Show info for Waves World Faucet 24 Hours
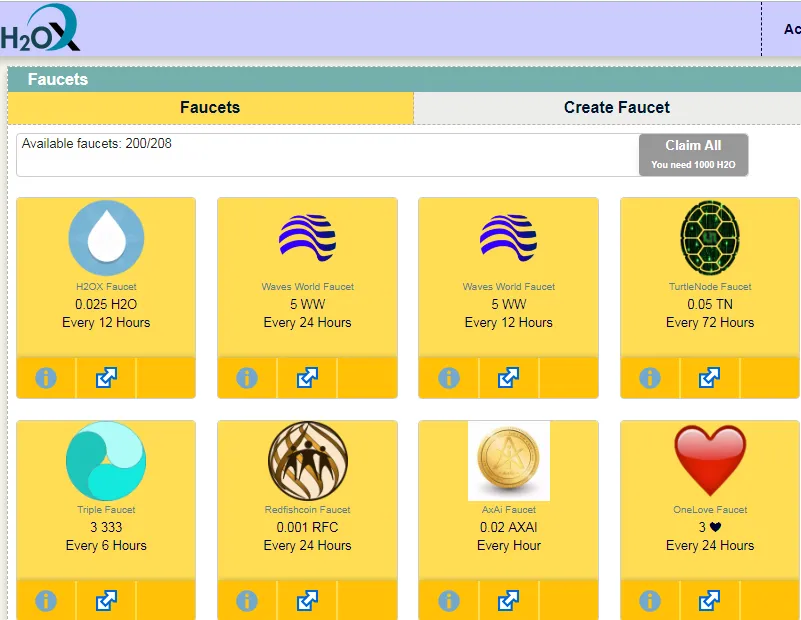Screen dimensions: 801x620 click(x=247, y=378)
